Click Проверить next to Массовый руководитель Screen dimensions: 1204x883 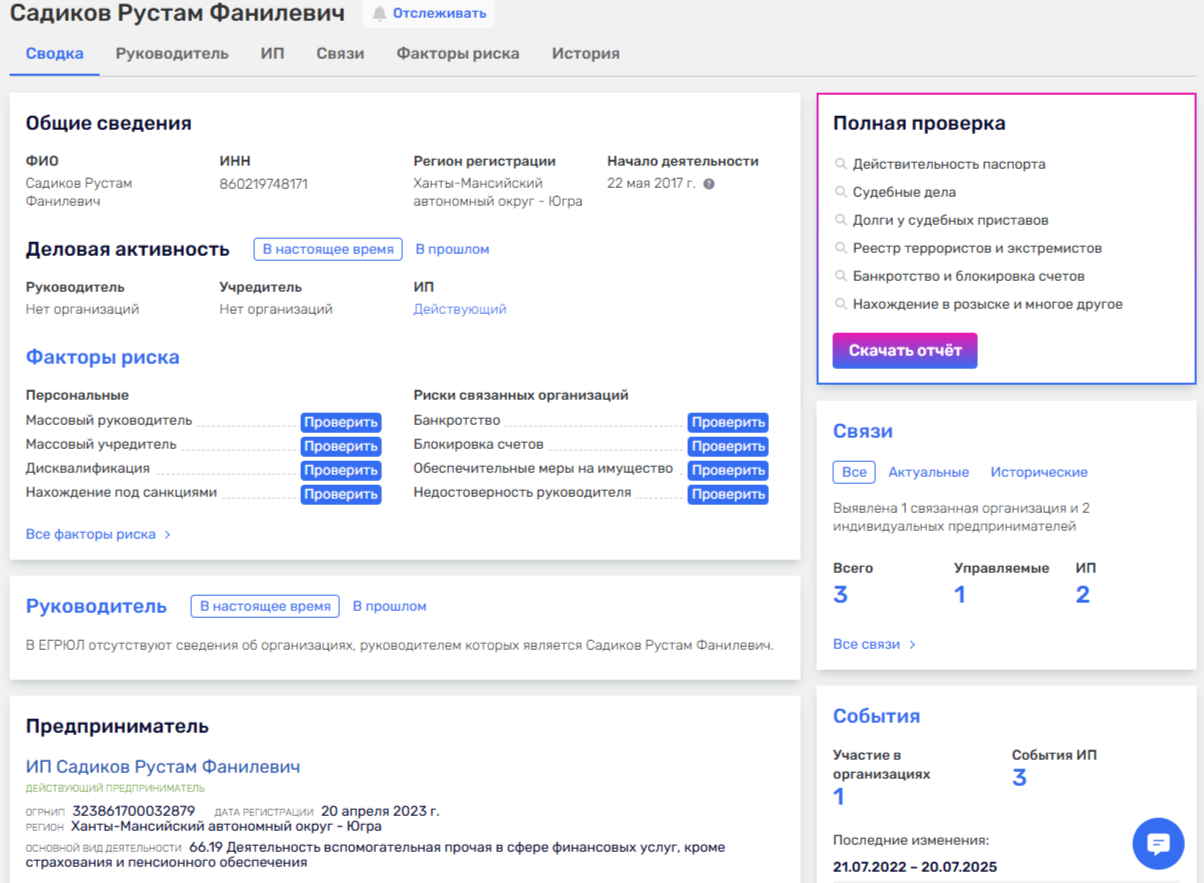coord(341,422)
